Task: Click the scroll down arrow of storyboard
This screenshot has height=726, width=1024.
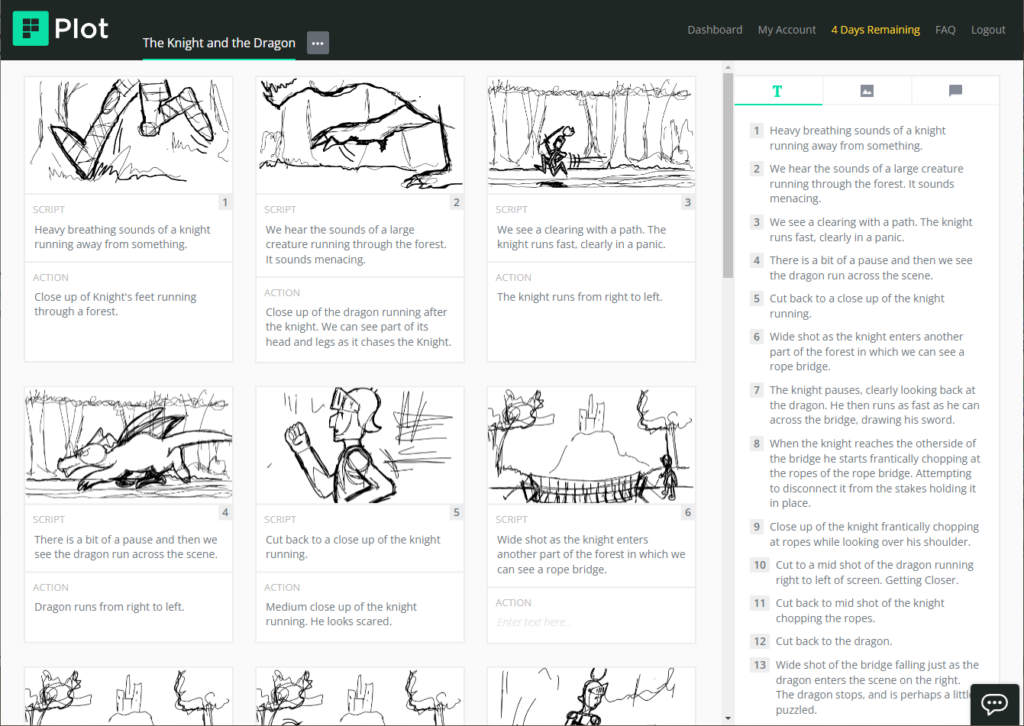Action: (x=728, y=719)
